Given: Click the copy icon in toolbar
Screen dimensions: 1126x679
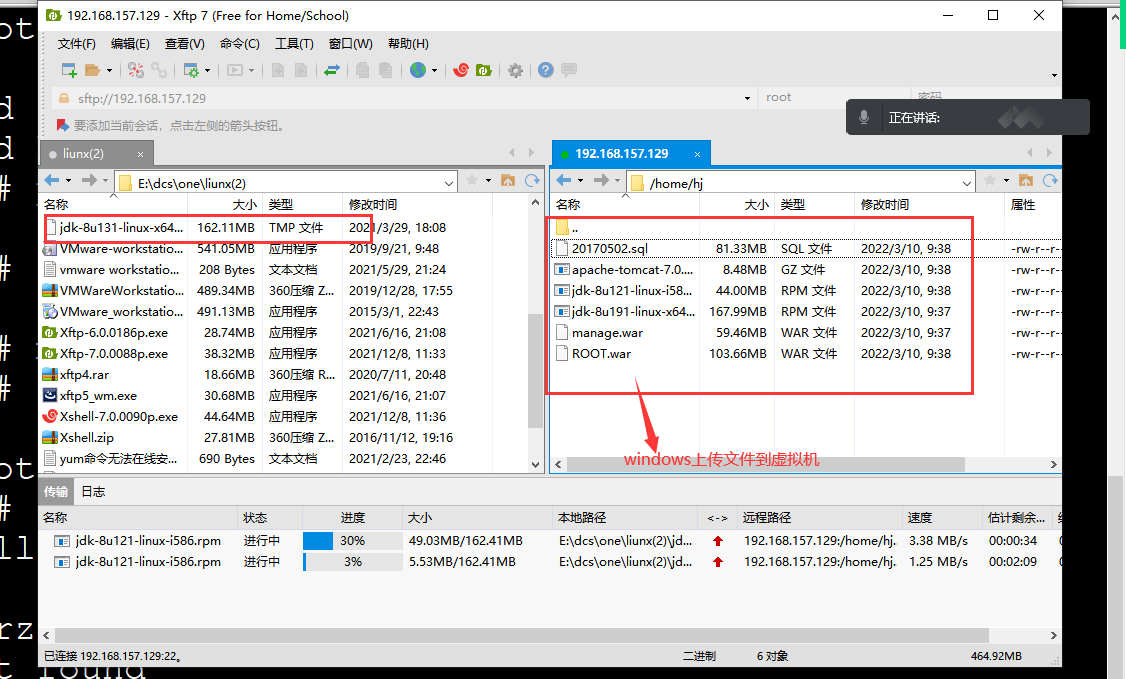Looking at the screenshot, I should pos(363,70).
